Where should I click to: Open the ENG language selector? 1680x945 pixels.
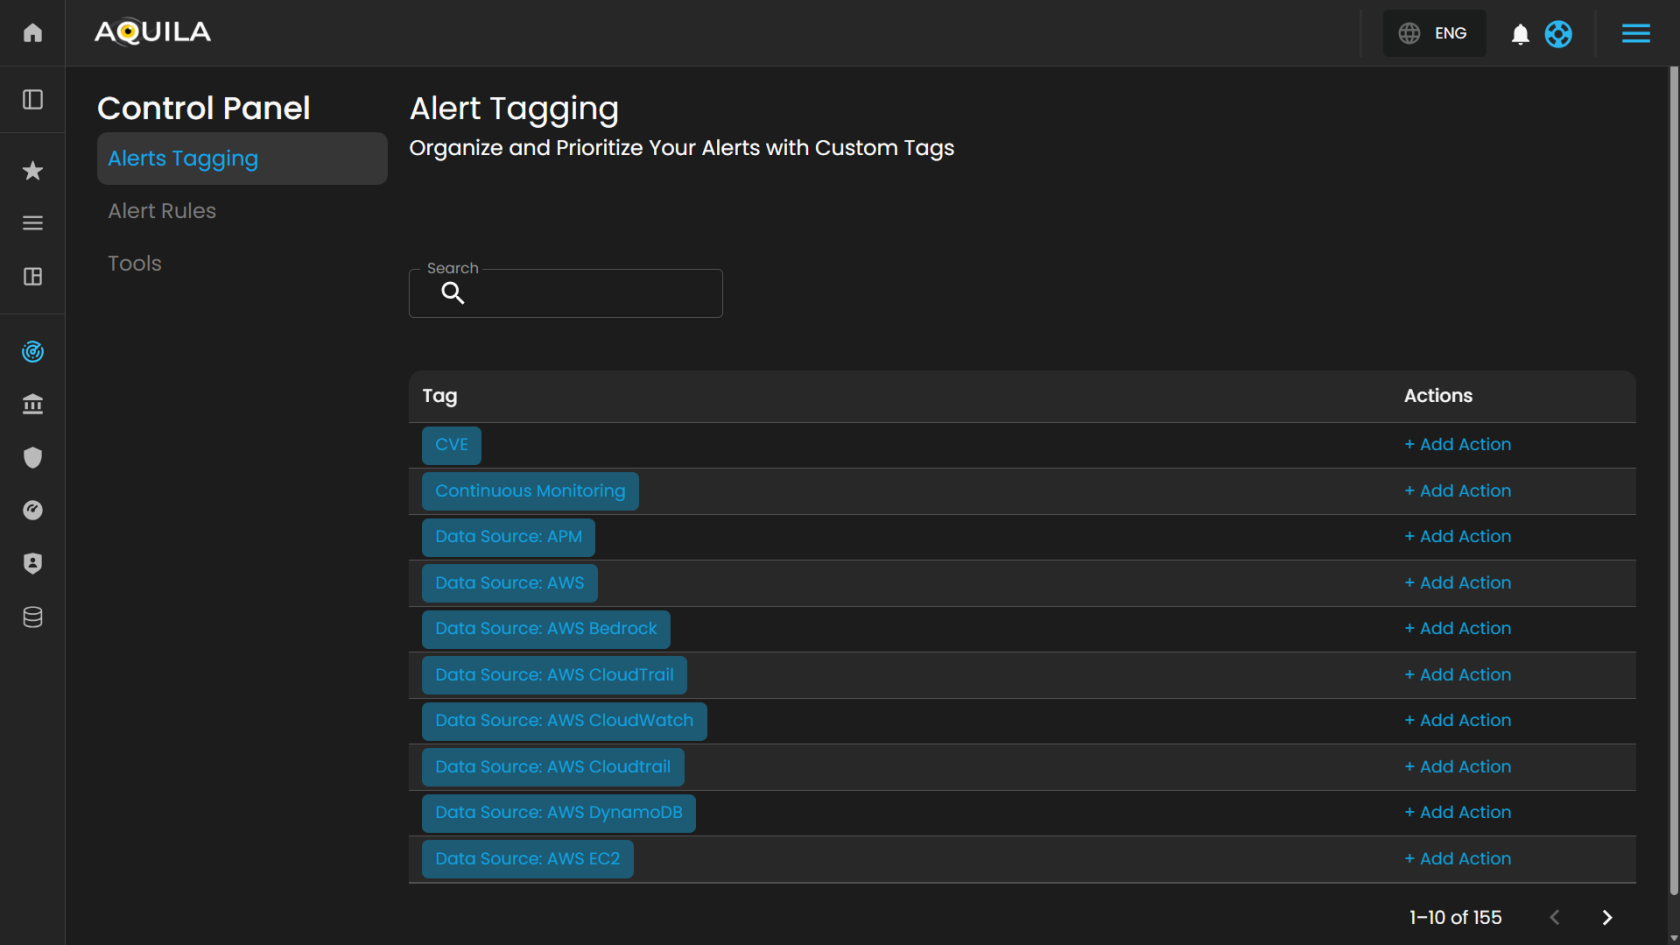tap(1433, 34)
